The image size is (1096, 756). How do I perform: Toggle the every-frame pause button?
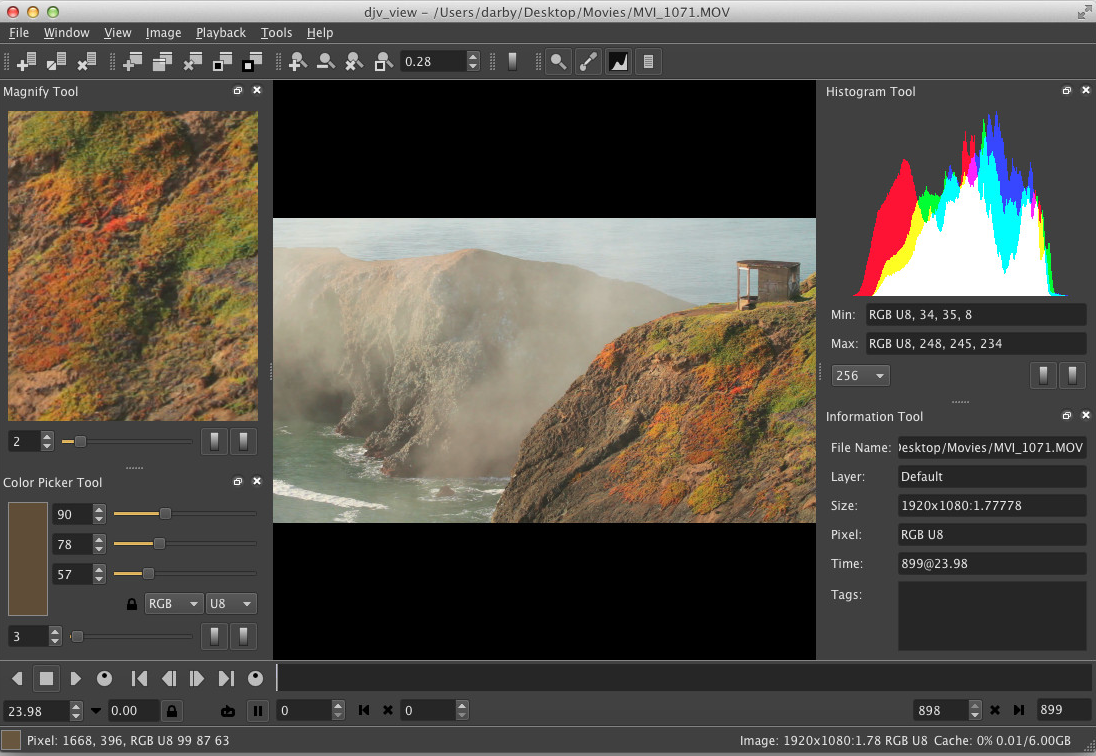tap(258, 711)
